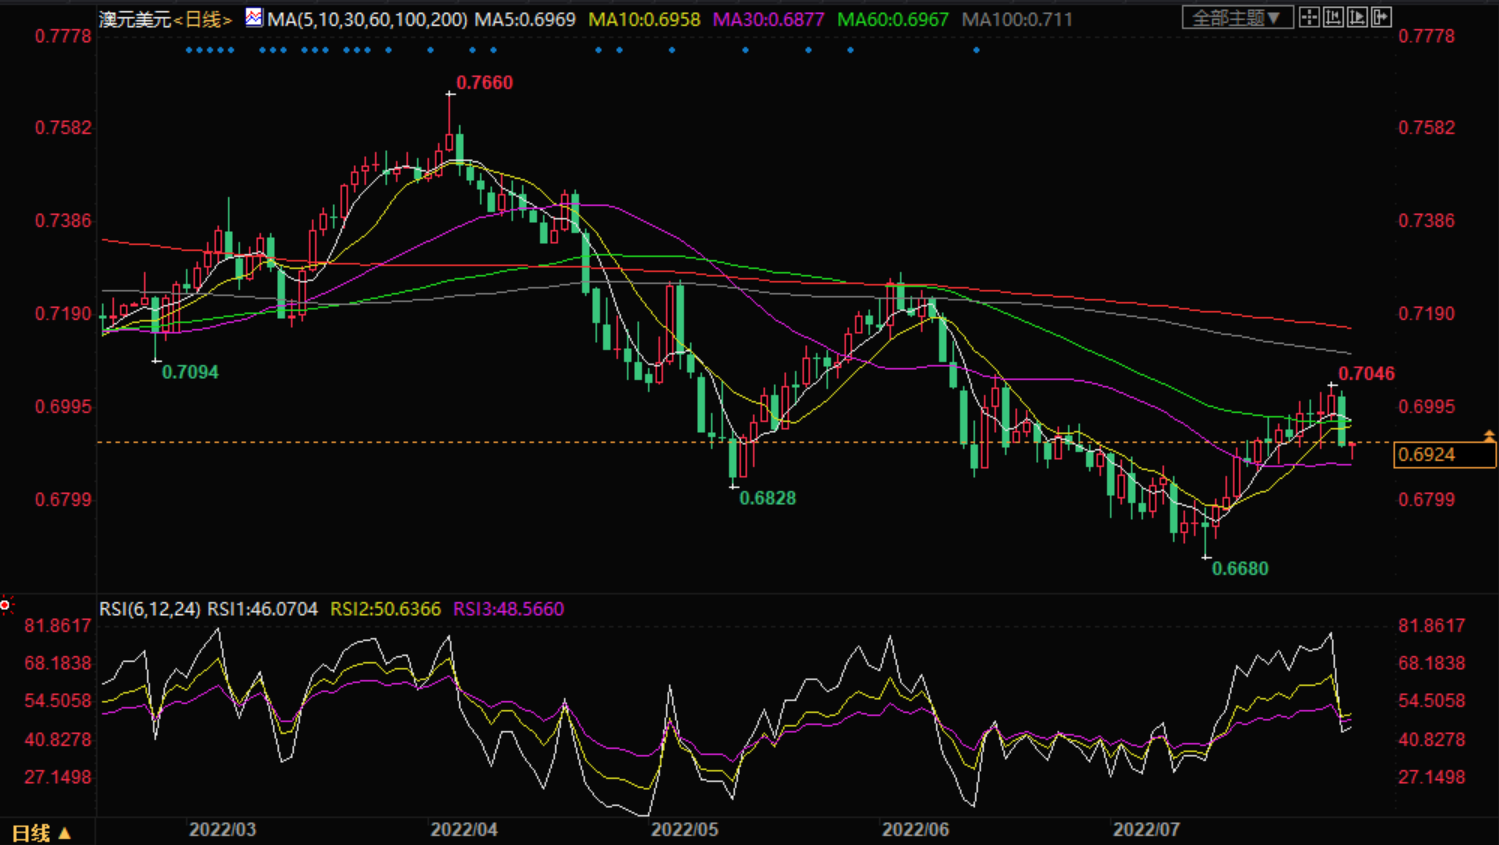Click the shift chart right icon
Viewport: 1499px width, 845px height.
1381,17
